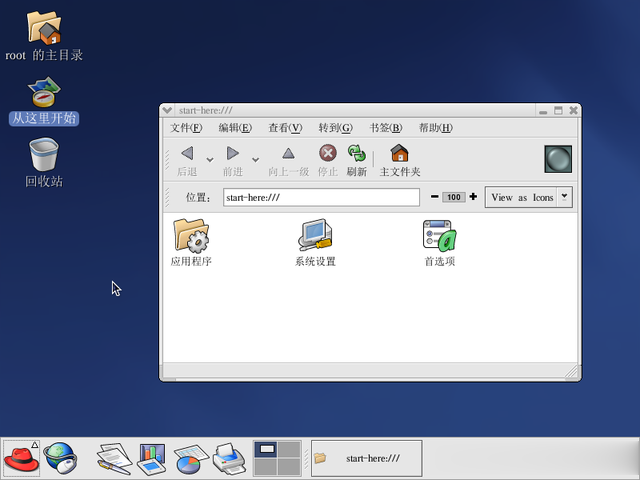Launch the web browser globe icon
Screen dimensions: 640x480
(x=60, y=458)
